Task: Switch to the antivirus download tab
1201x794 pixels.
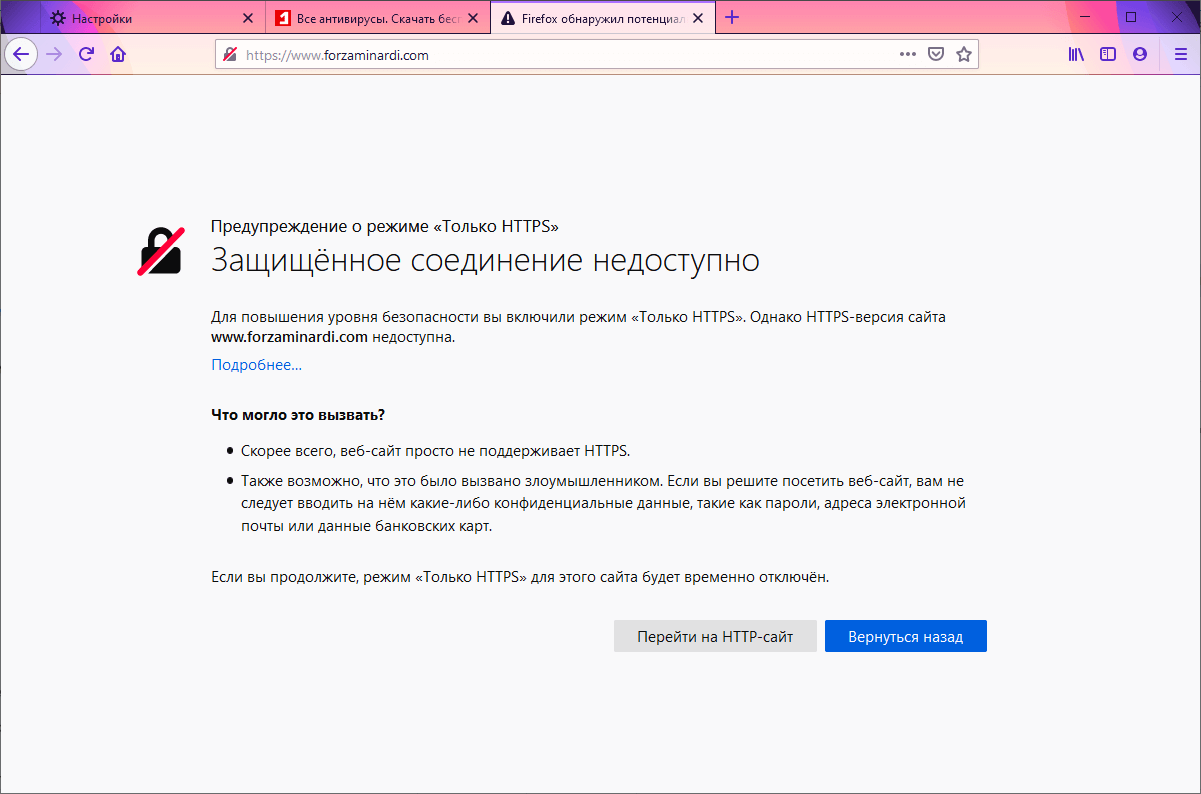Action: click(360, 17)
